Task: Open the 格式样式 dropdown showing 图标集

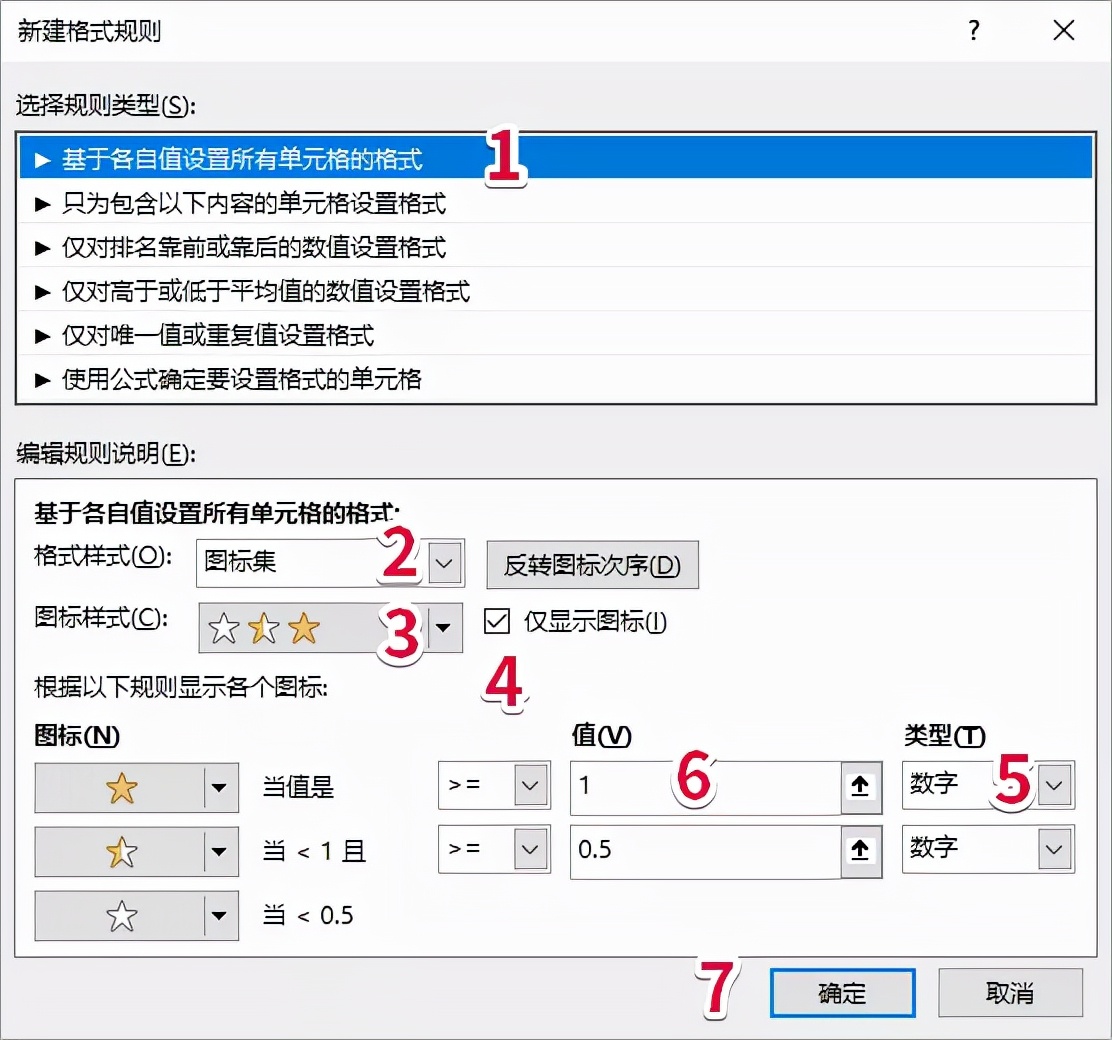Action: click(x=330, y=563)
